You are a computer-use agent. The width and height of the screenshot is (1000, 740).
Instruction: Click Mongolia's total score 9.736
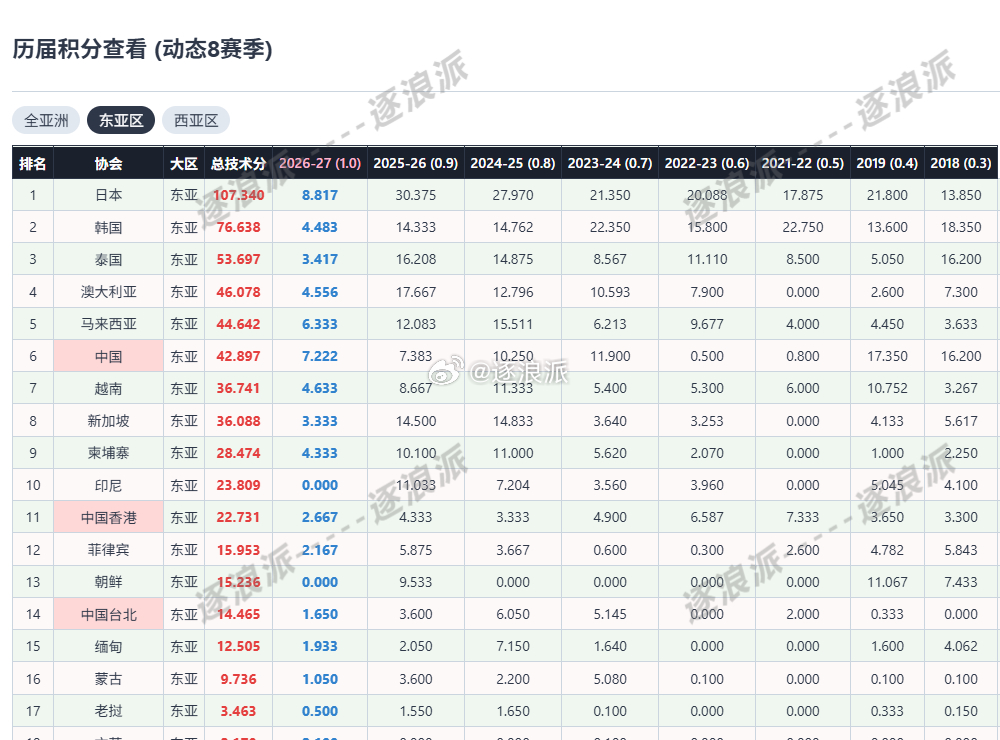(x=239, y=679)
